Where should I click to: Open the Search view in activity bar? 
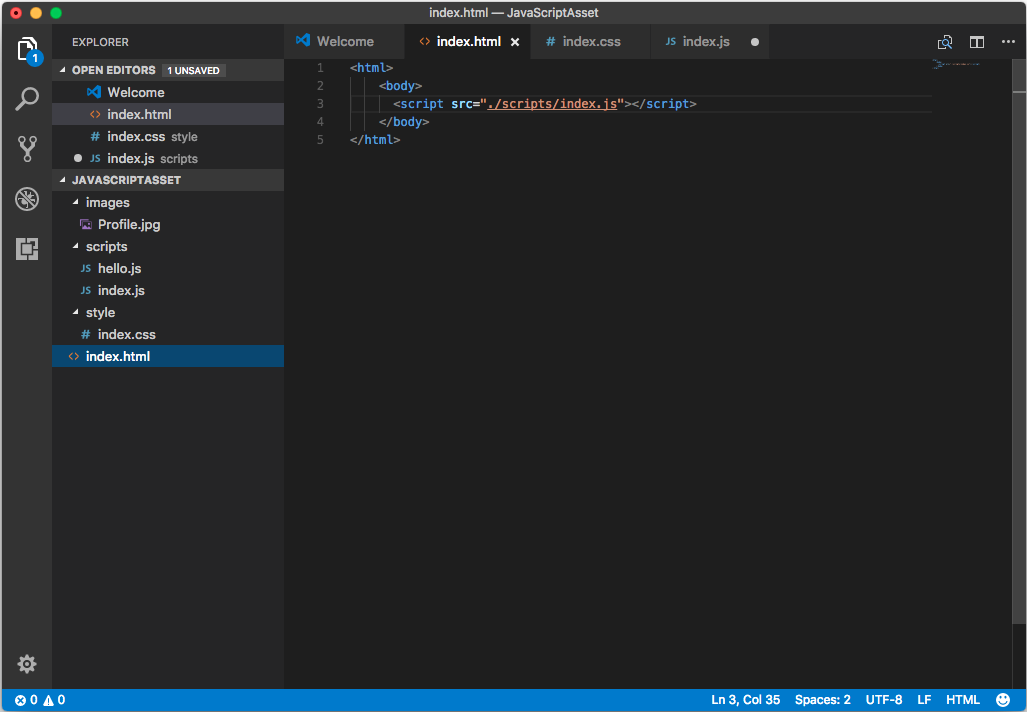[27, 99]
